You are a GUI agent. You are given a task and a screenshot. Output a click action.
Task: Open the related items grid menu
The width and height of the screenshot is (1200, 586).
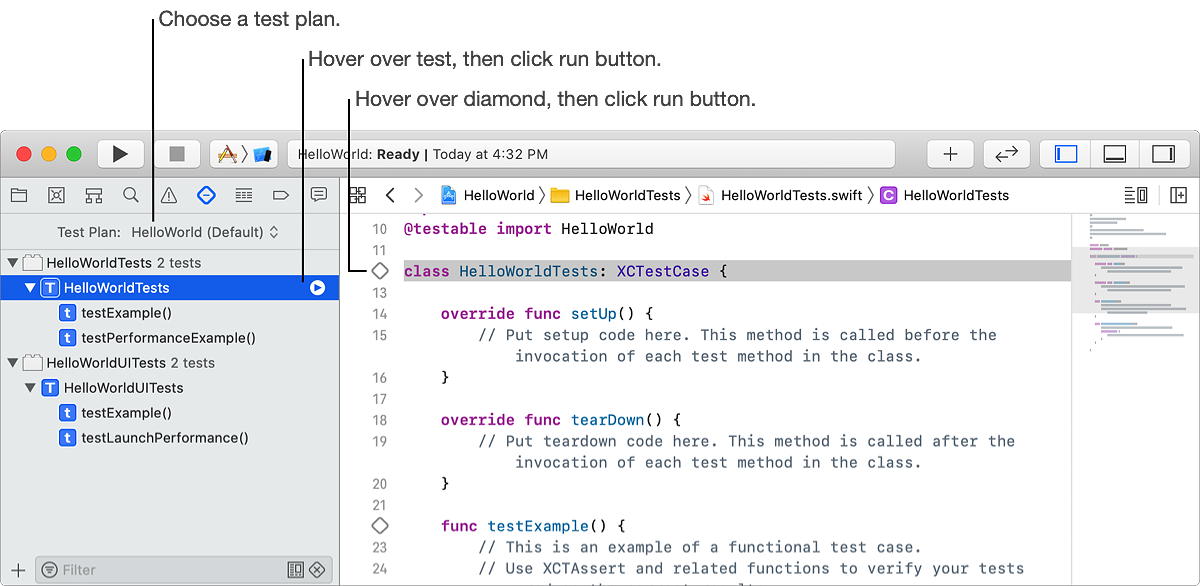(358, 195)
